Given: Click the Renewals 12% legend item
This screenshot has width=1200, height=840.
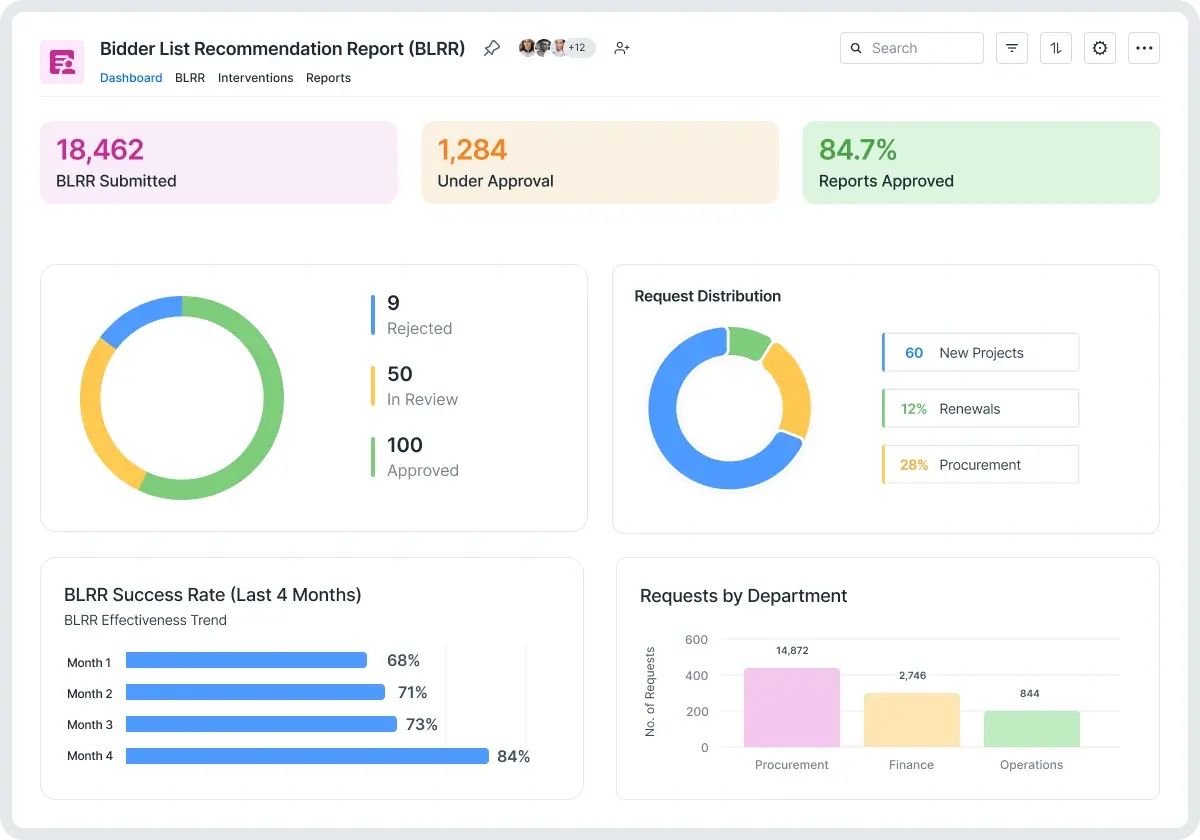Looking at the screenshot, I should pyautogui.click(x=980, y=409).
